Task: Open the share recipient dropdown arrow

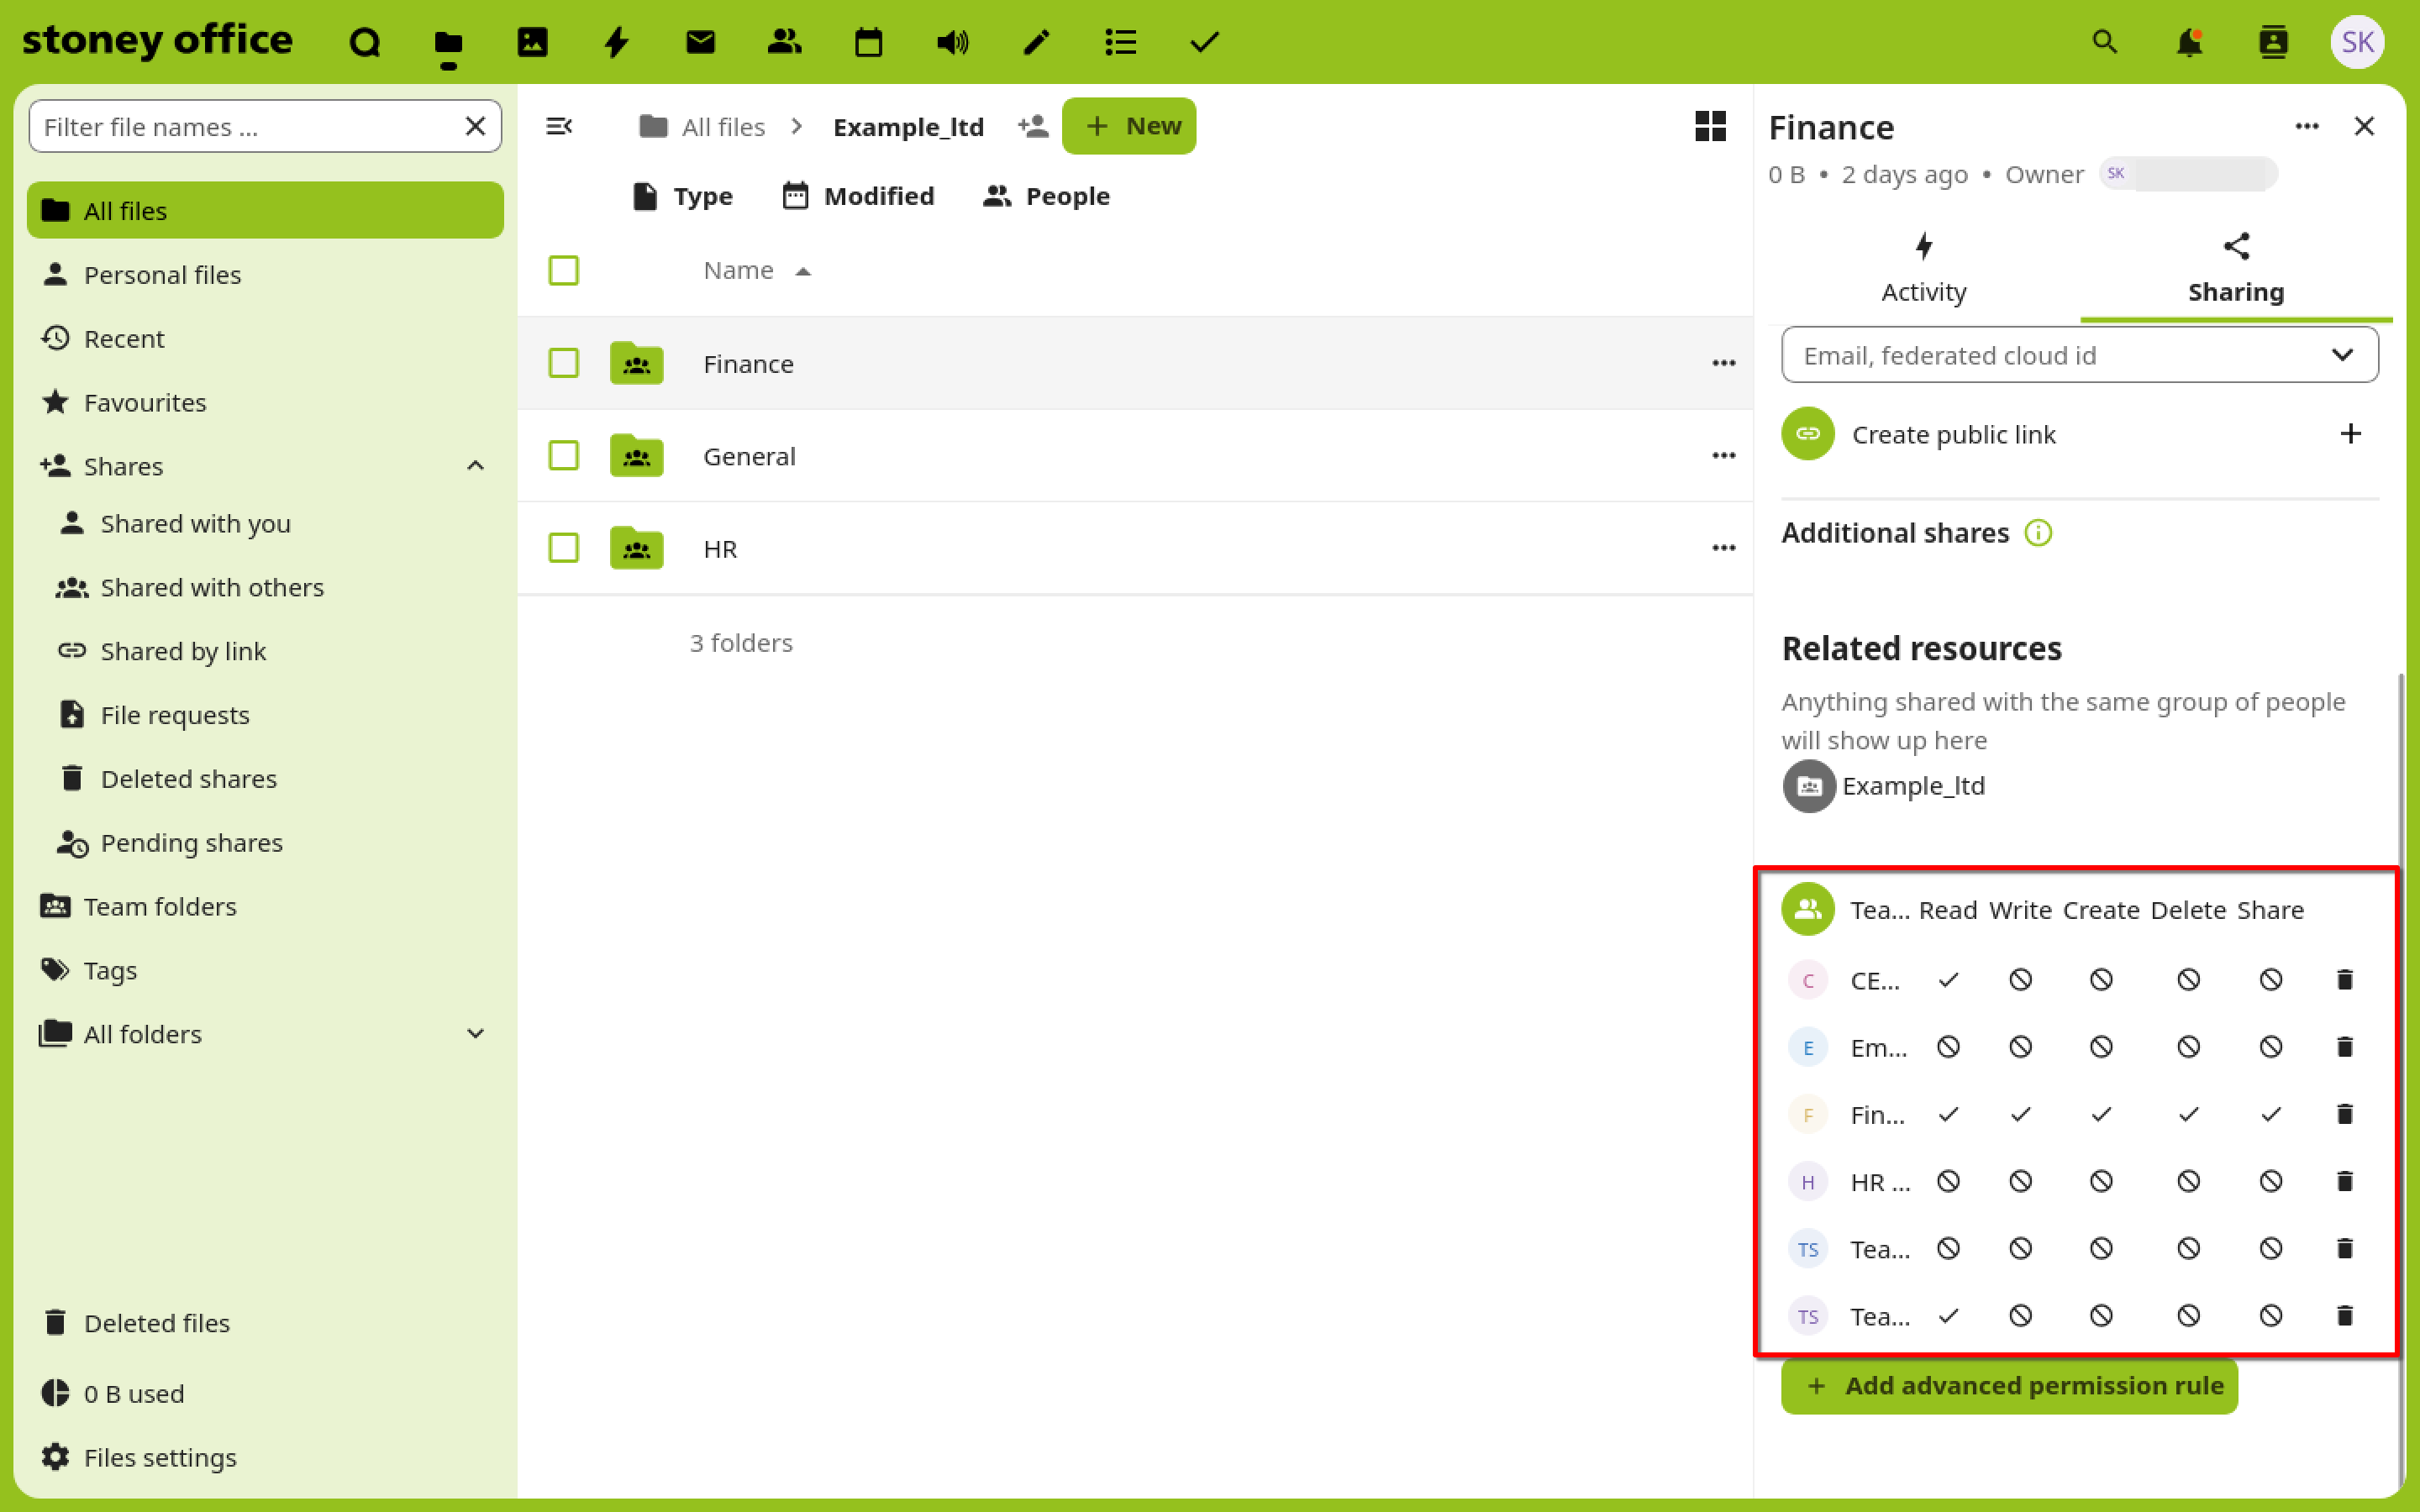Action: 2342,355
